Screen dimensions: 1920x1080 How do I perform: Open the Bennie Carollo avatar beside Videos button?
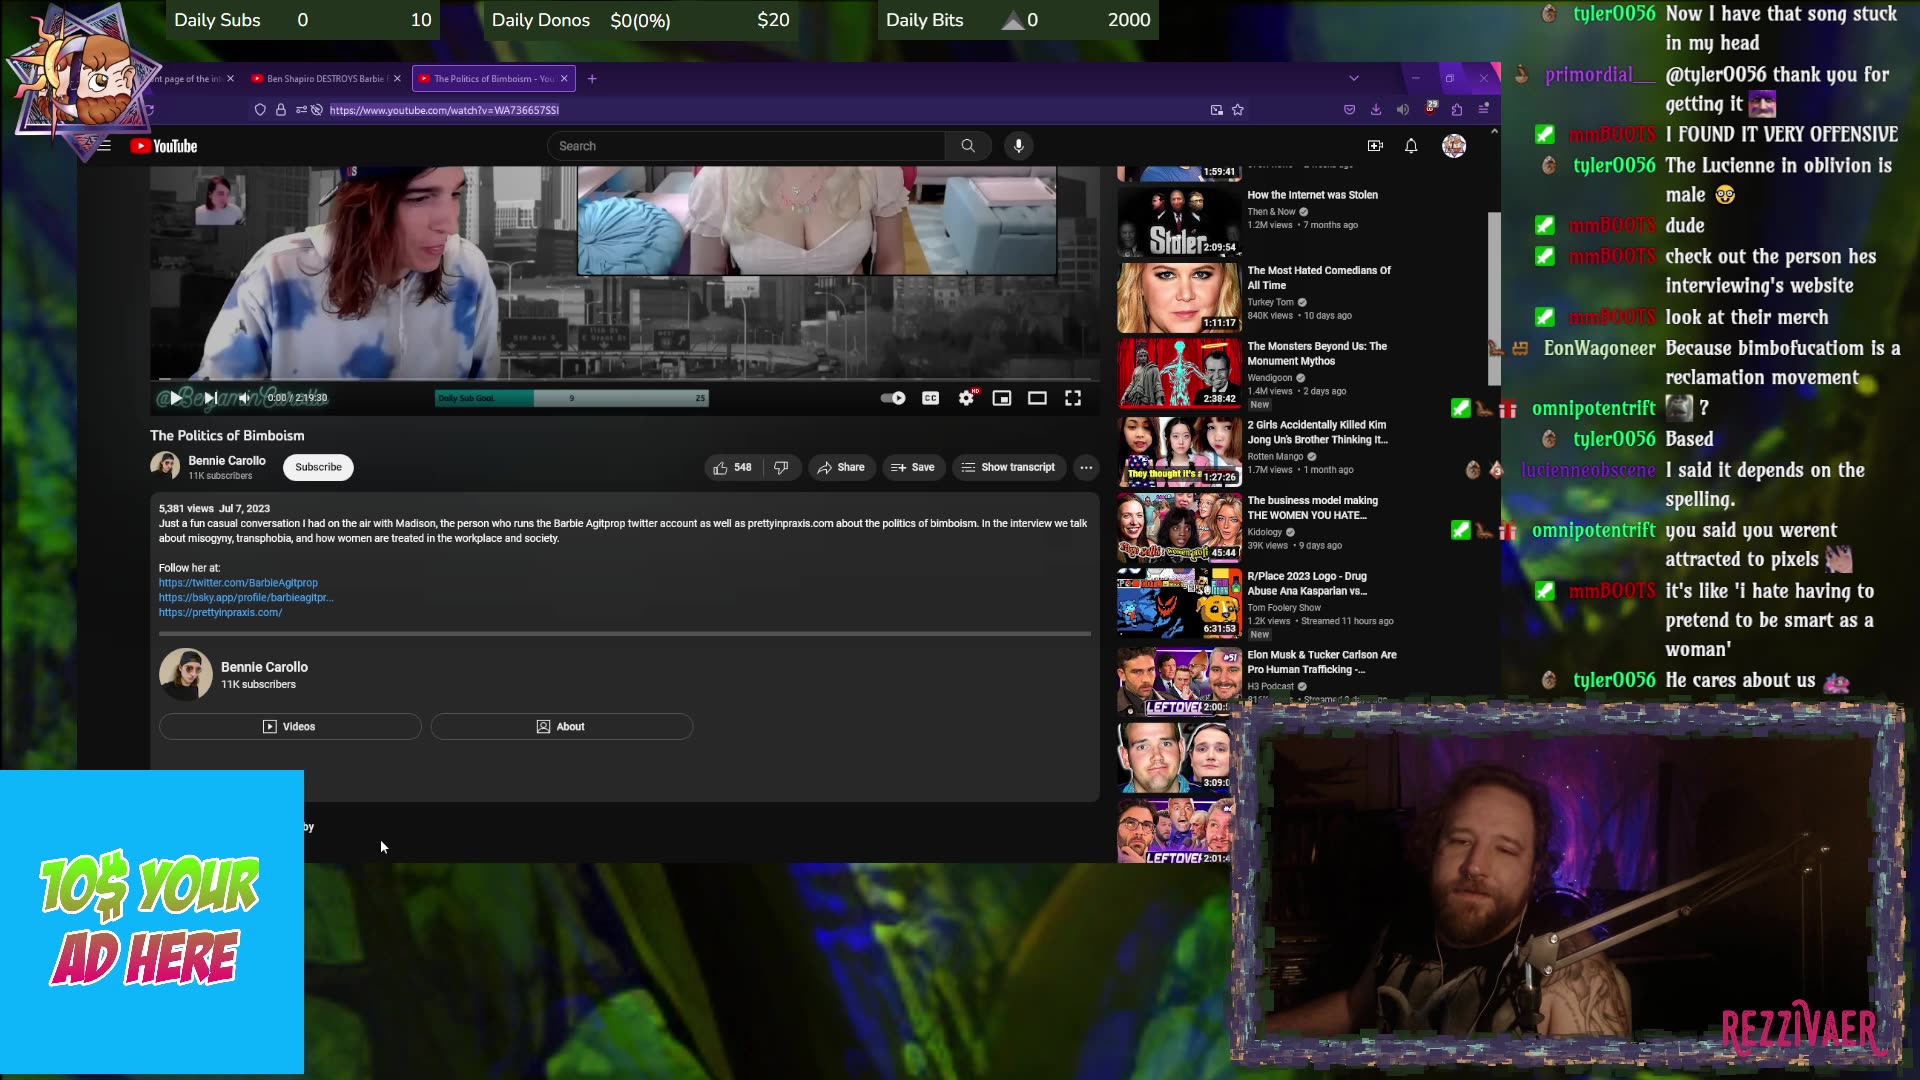click(186, 675)
